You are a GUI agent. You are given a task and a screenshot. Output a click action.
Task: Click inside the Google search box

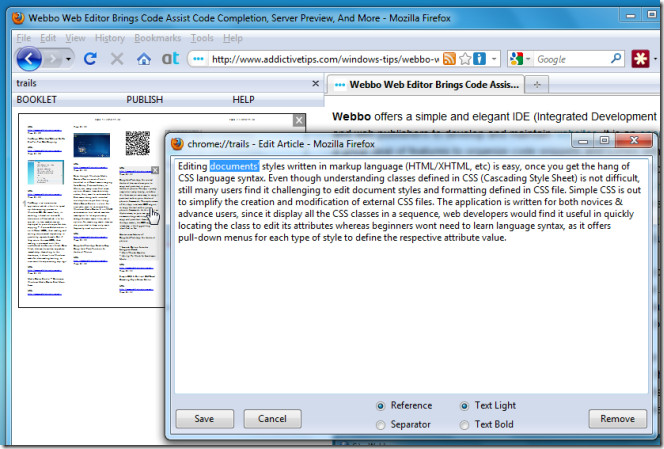click(x=572, y=59)
